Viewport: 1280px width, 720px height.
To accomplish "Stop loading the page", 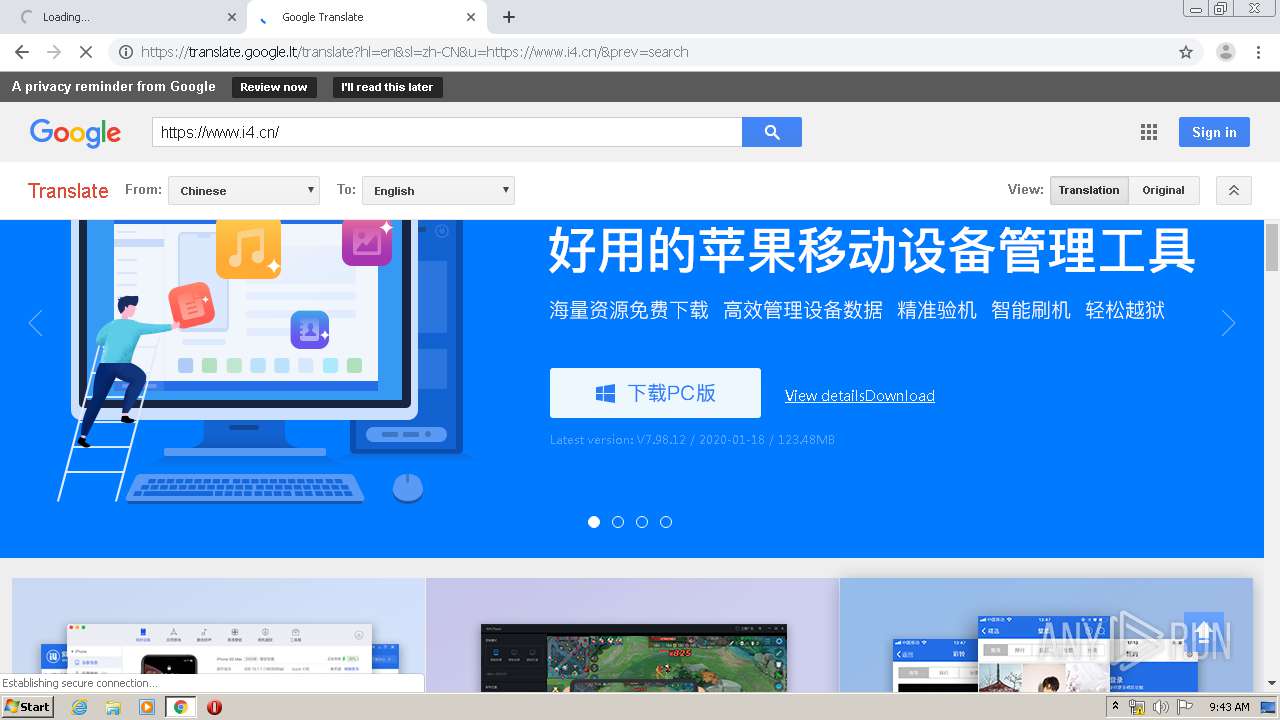I will pyautogui.click(x=86, y=52).
